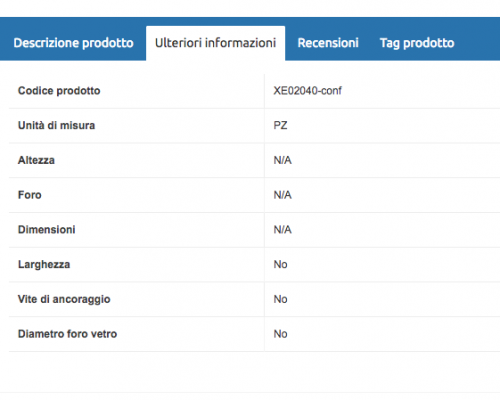
Task: Select the No value for Larghezza
Action: click(280, 264)
